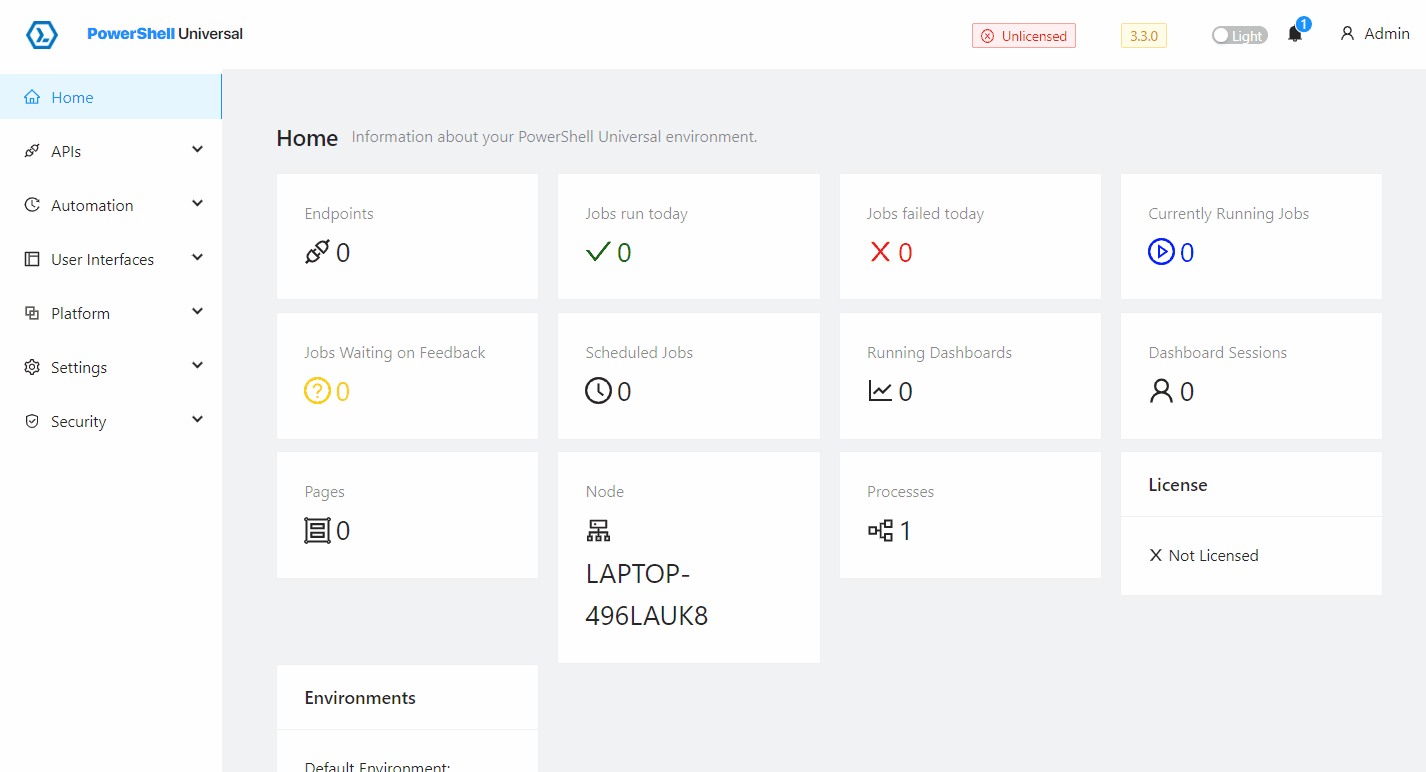
Task: Click the LAPTOP-496LAUK8 node name
Action: pos(647,595)
